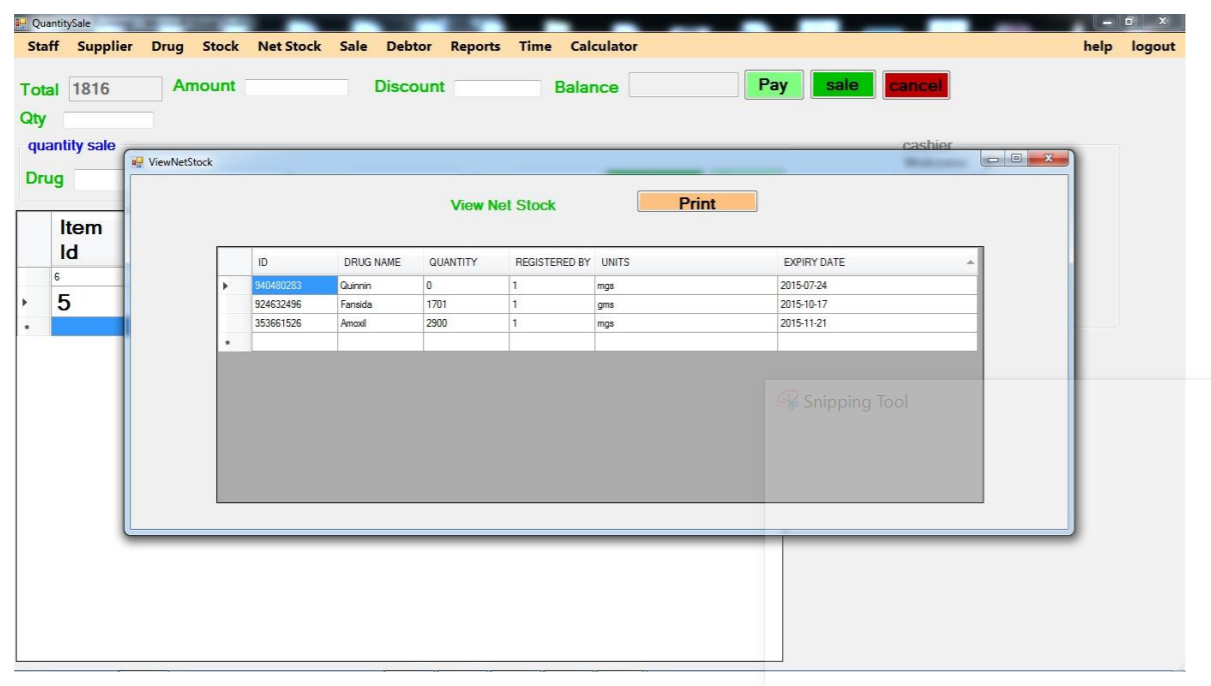Click the red cancel button
Screen dimensions: 1211x686
916,85
